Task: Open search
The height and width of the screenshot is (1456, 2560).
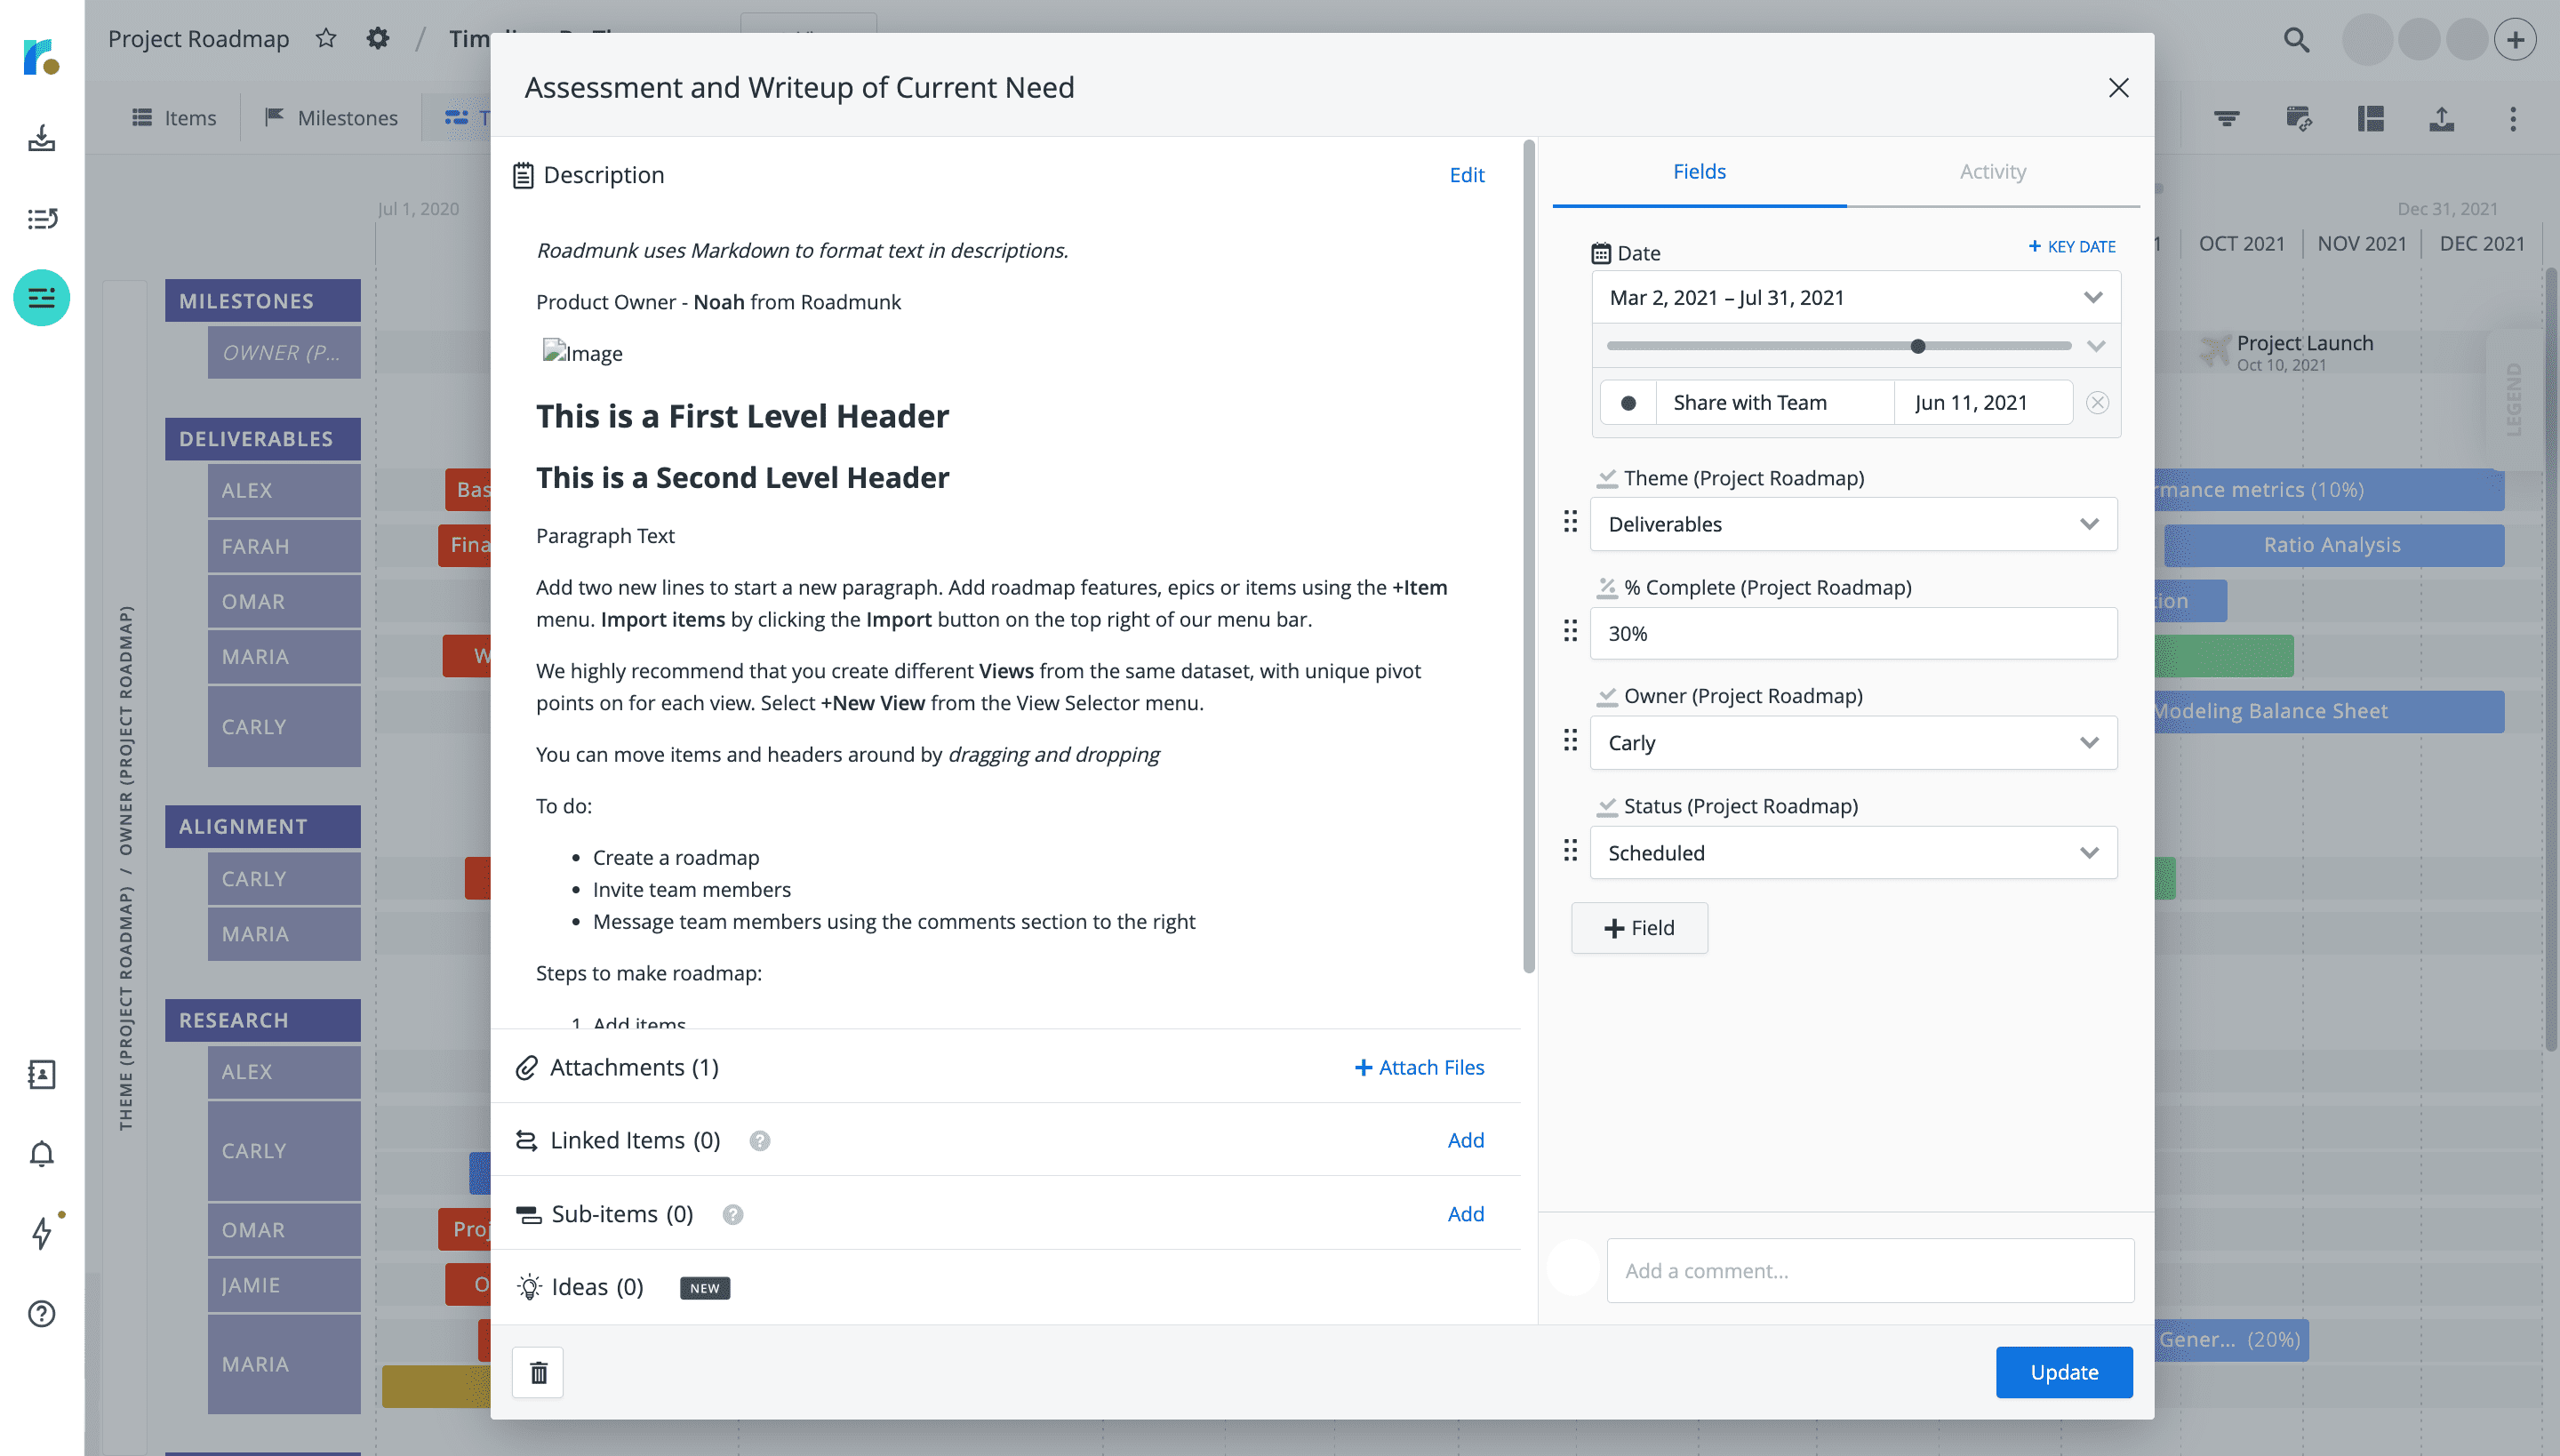Action: [x=2296, y=39]
